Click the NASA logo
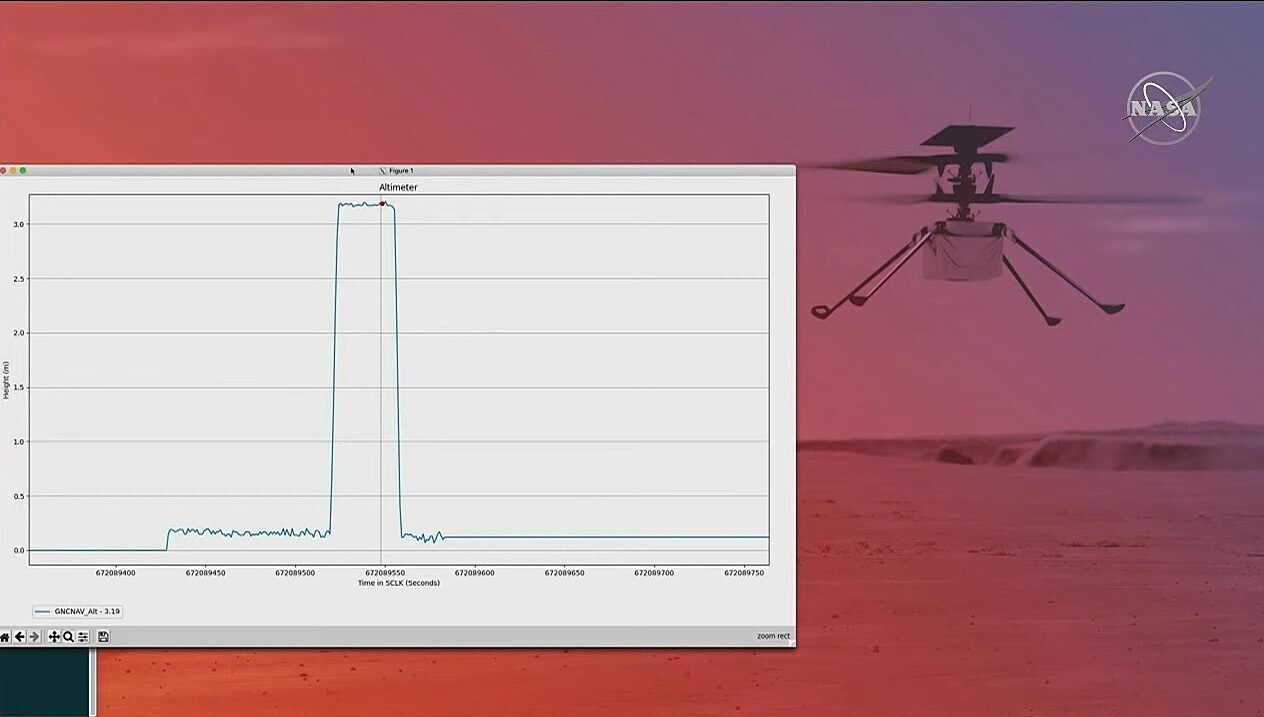This screenshot has width=1264, height=717. 1162,108
